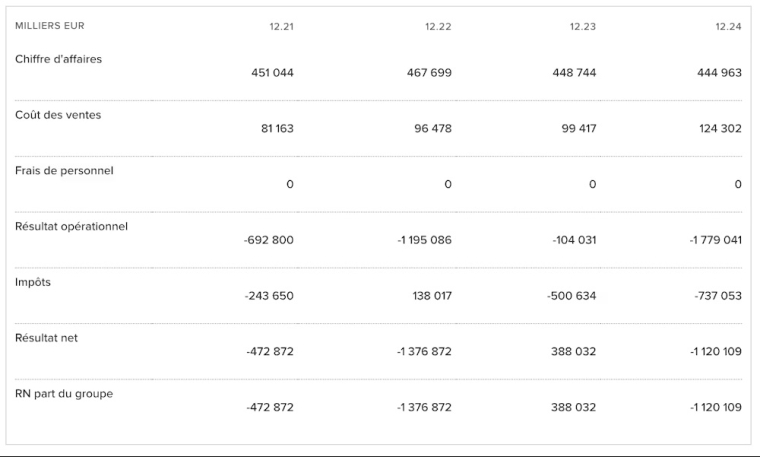Select the 12.24 column header

click(x=728, y=26)
